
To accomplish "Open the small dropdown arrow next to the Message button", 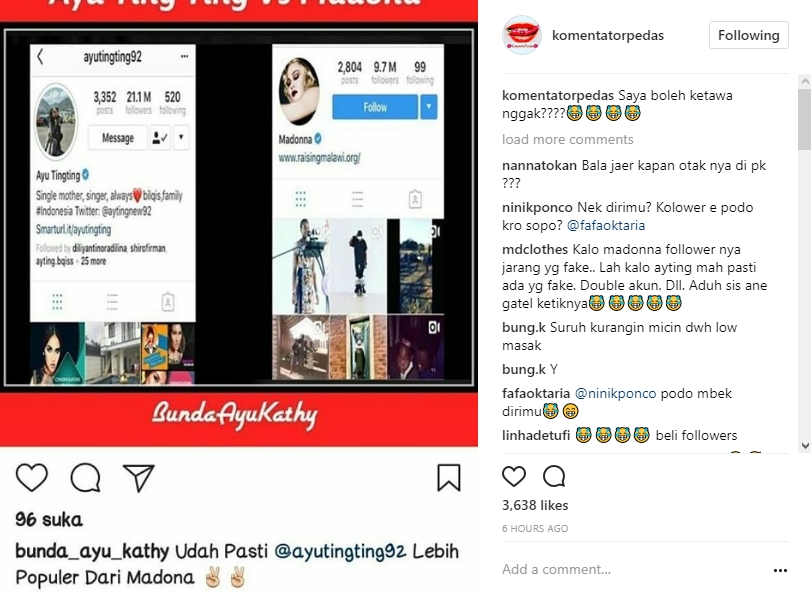I will [x=181, y=138].
